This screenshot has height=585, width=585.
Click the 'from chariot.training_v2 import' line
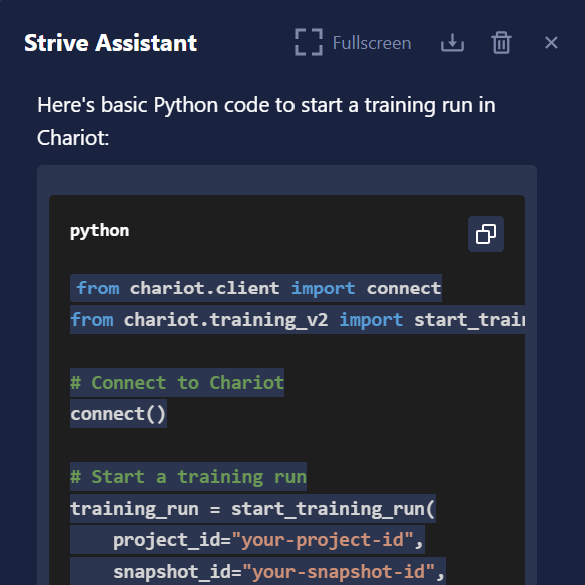(297, 320)
